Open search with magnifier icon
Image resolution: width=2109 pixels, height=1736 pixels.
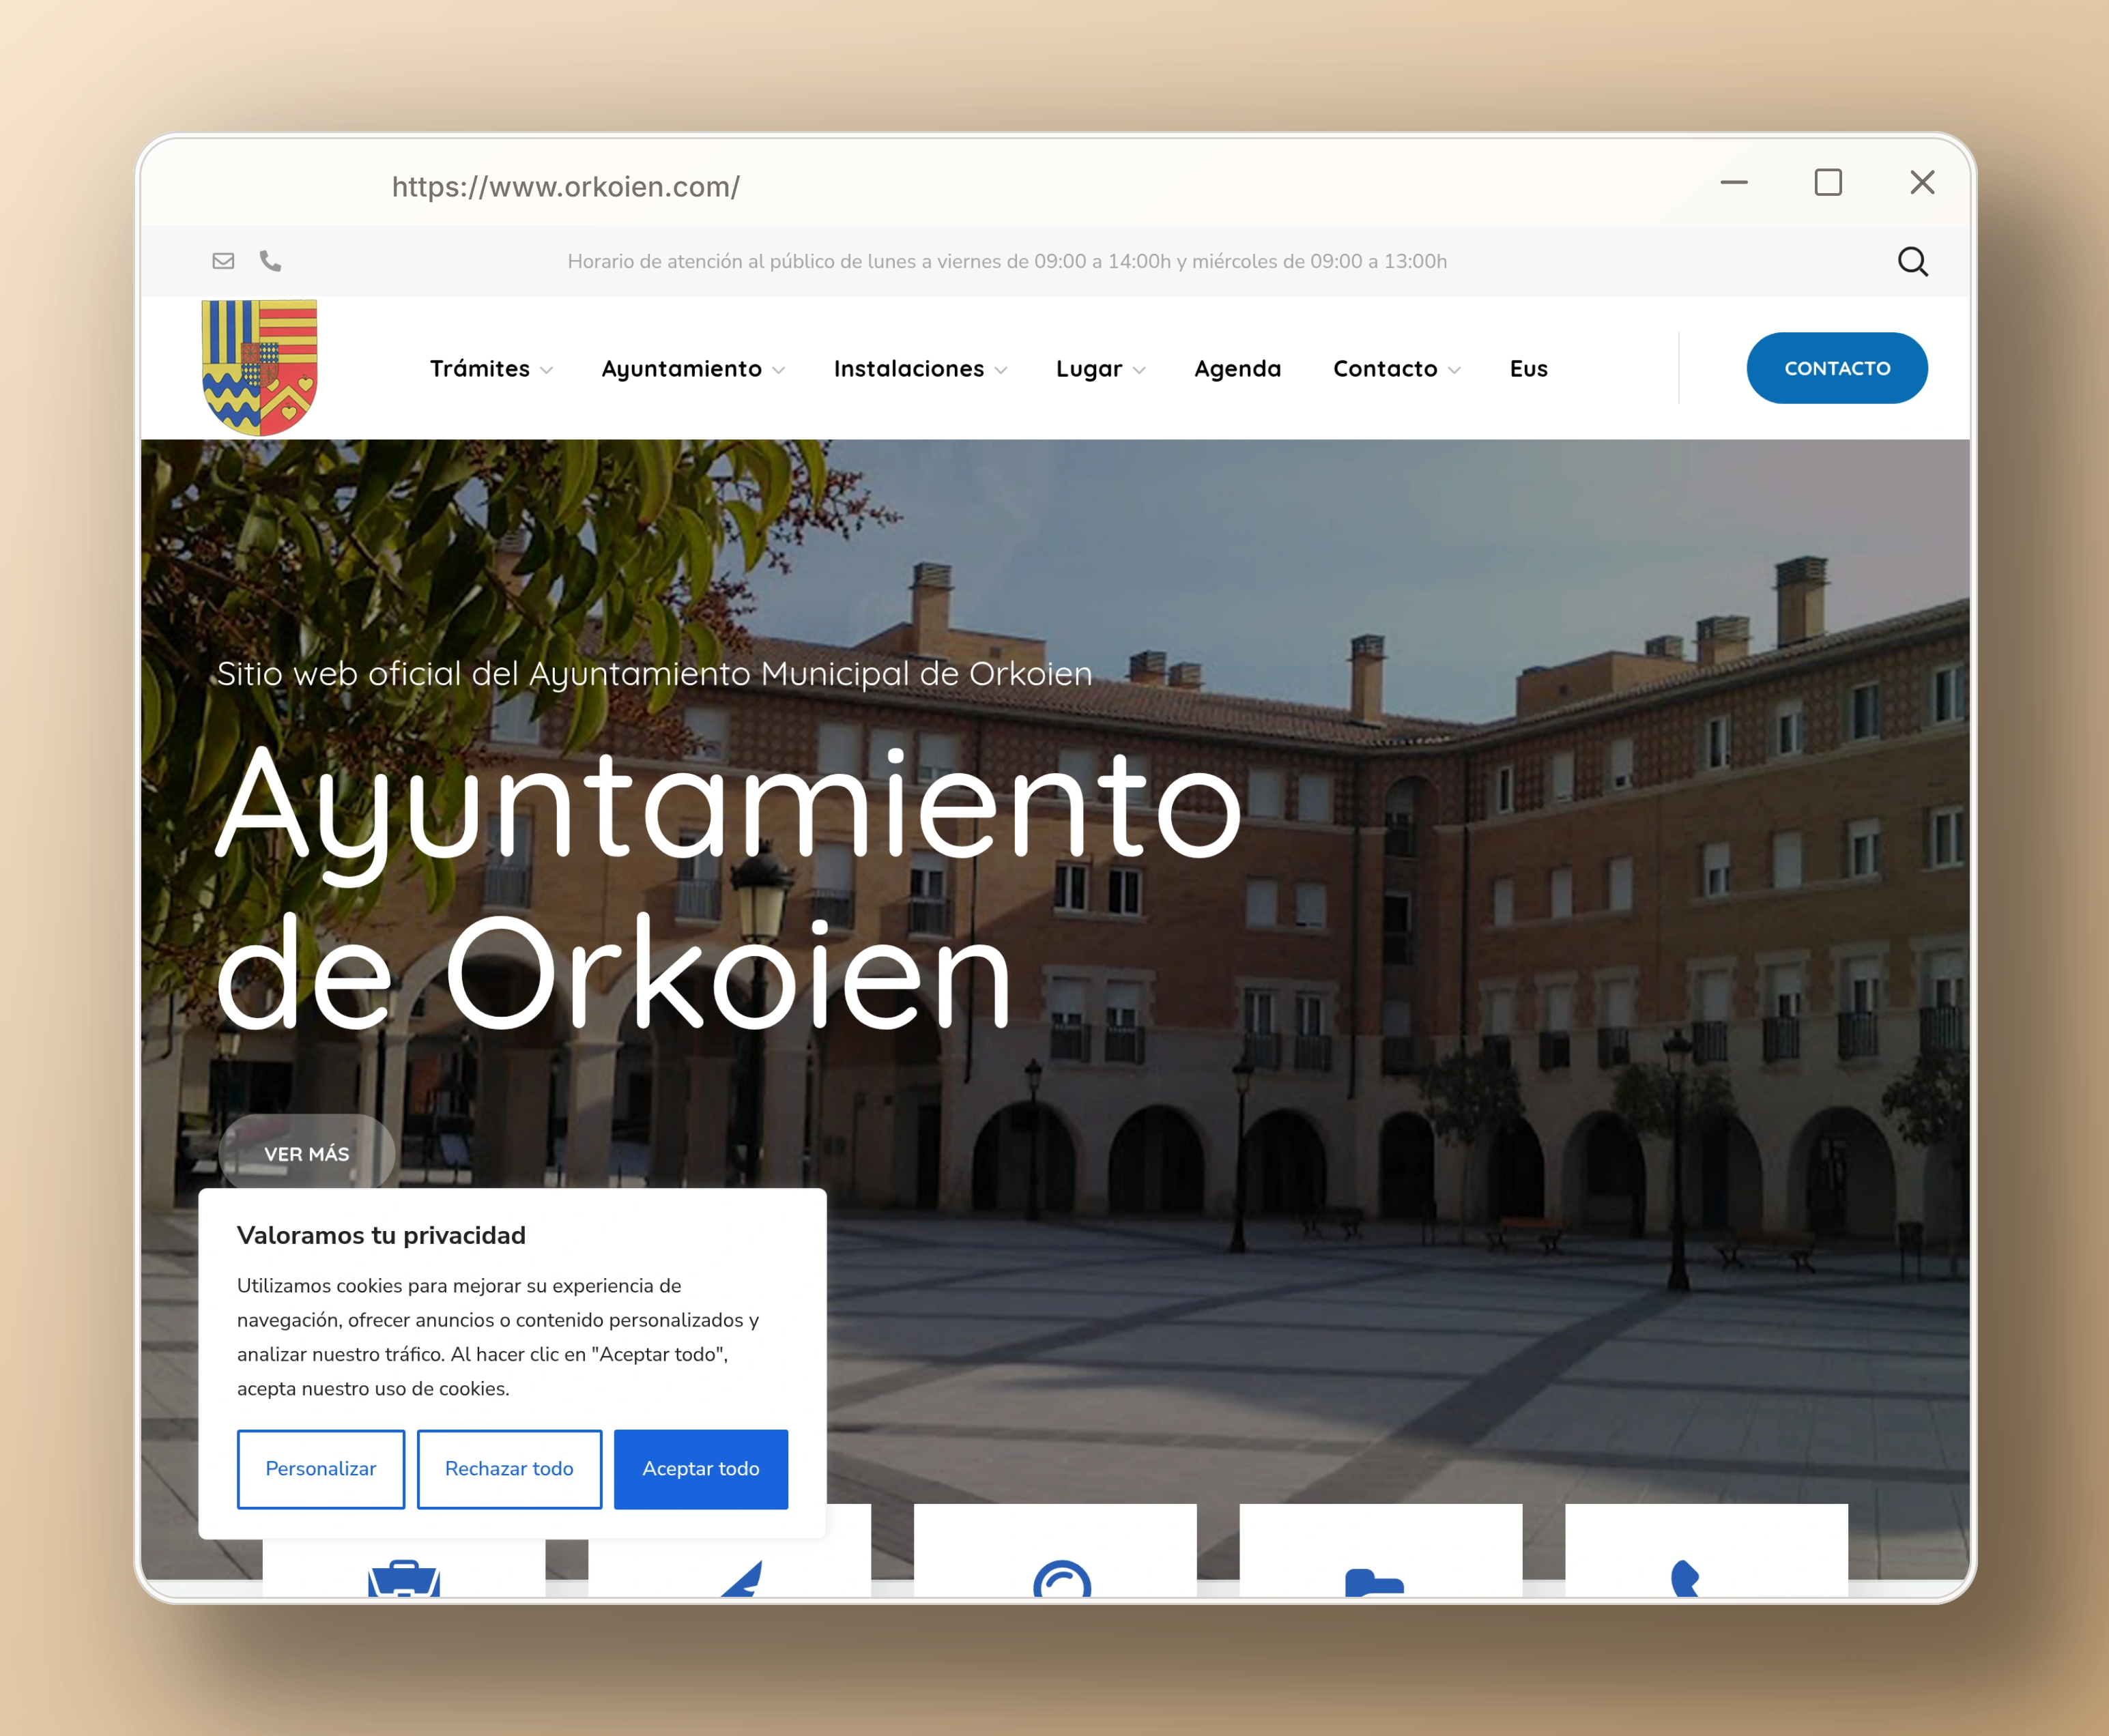click(x=1912, y=261)
